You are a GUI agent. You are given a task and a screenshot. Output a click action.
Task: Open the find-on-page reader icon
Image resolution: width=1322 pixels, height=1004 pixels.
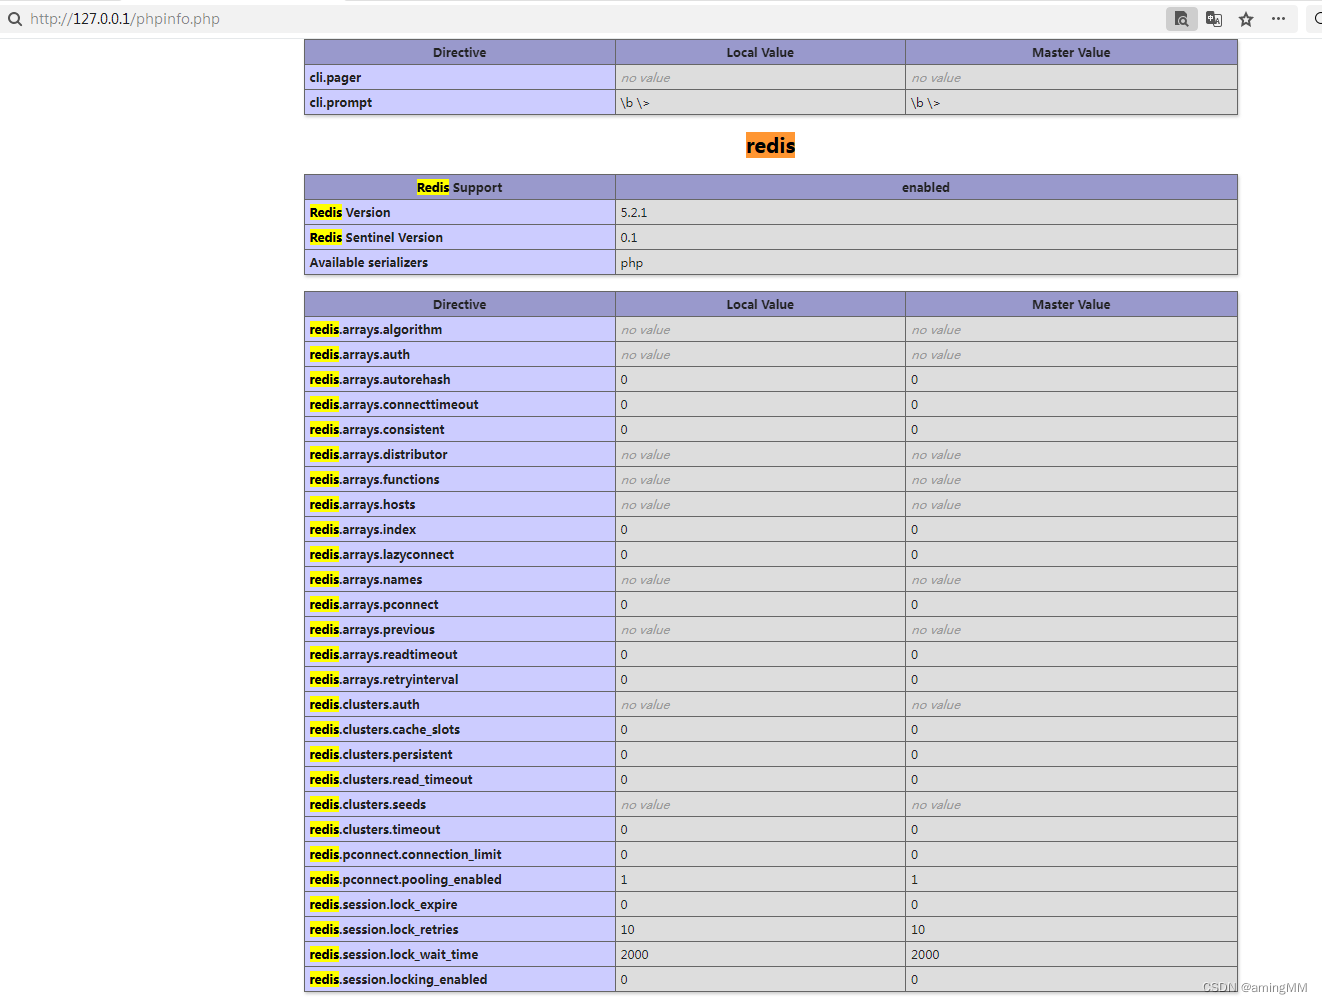point(1182,19)
